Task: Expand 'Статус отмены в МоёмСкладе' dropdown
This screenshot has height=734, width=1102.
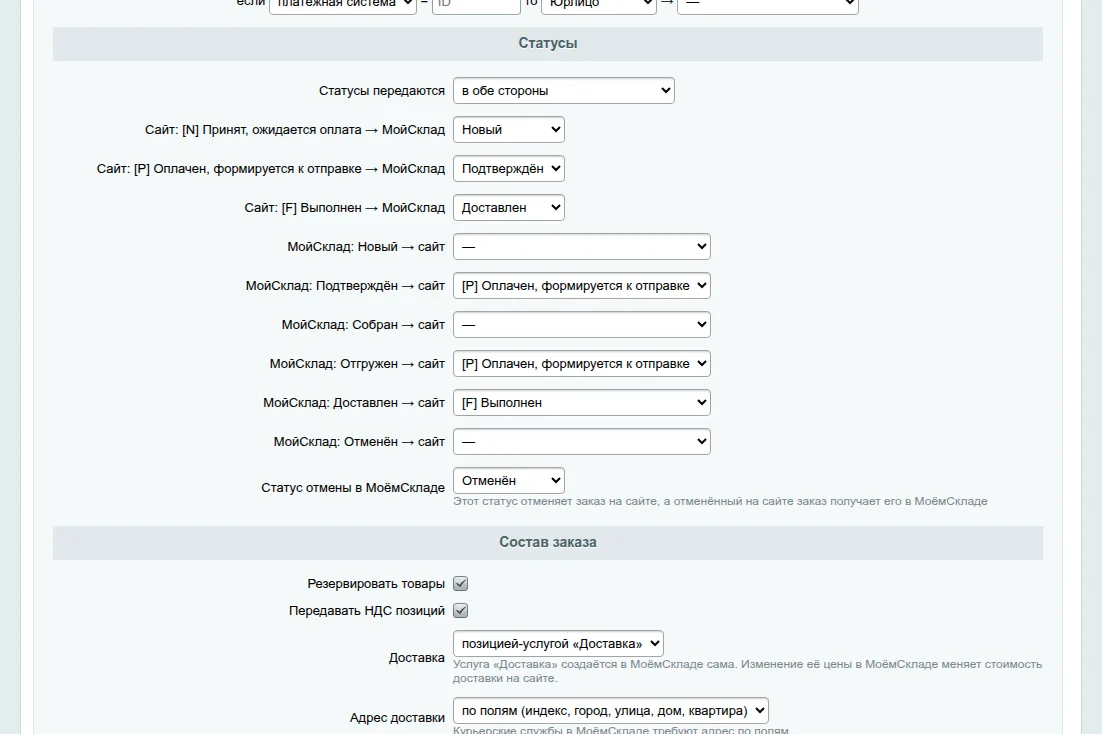Action: point(509,481)
